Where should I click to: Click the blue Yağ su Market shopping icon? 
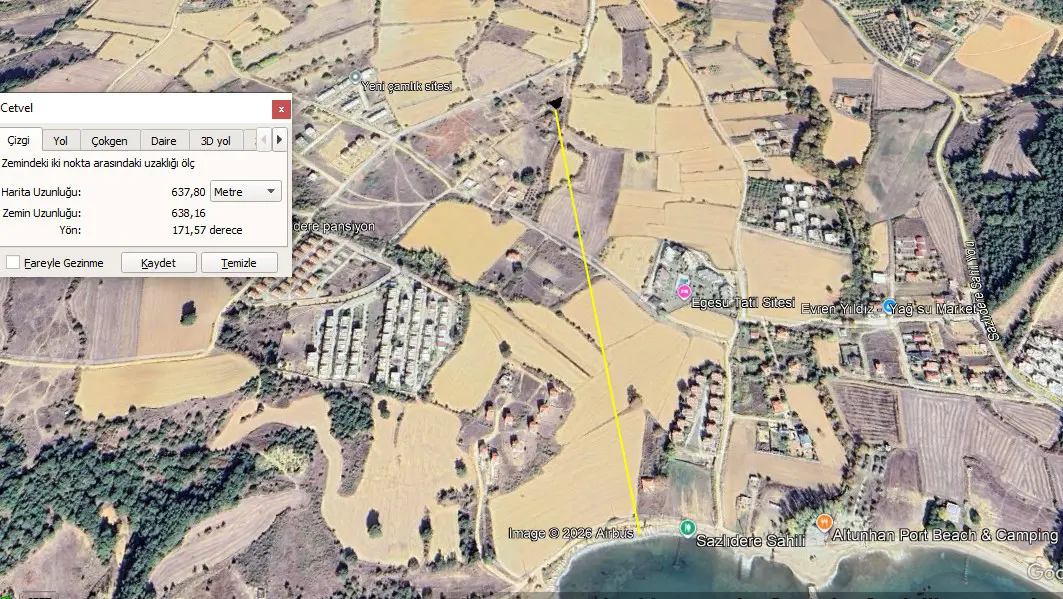pyautogui.click(x=890, y=306)
